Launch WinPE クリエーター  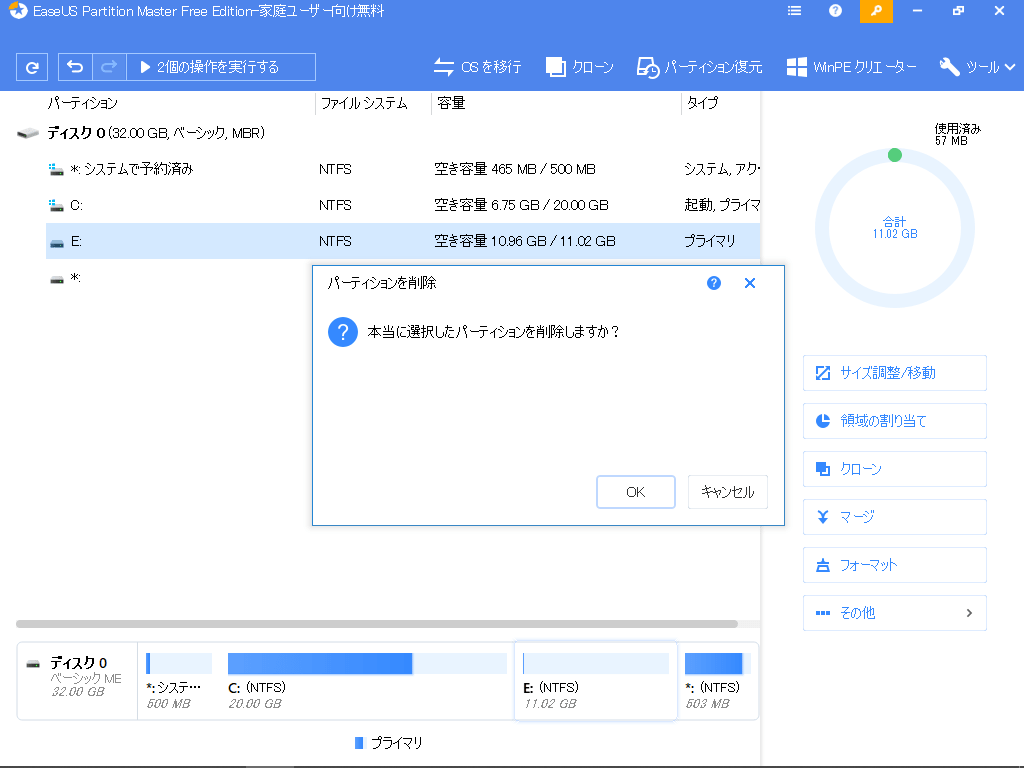click(852, 67)
